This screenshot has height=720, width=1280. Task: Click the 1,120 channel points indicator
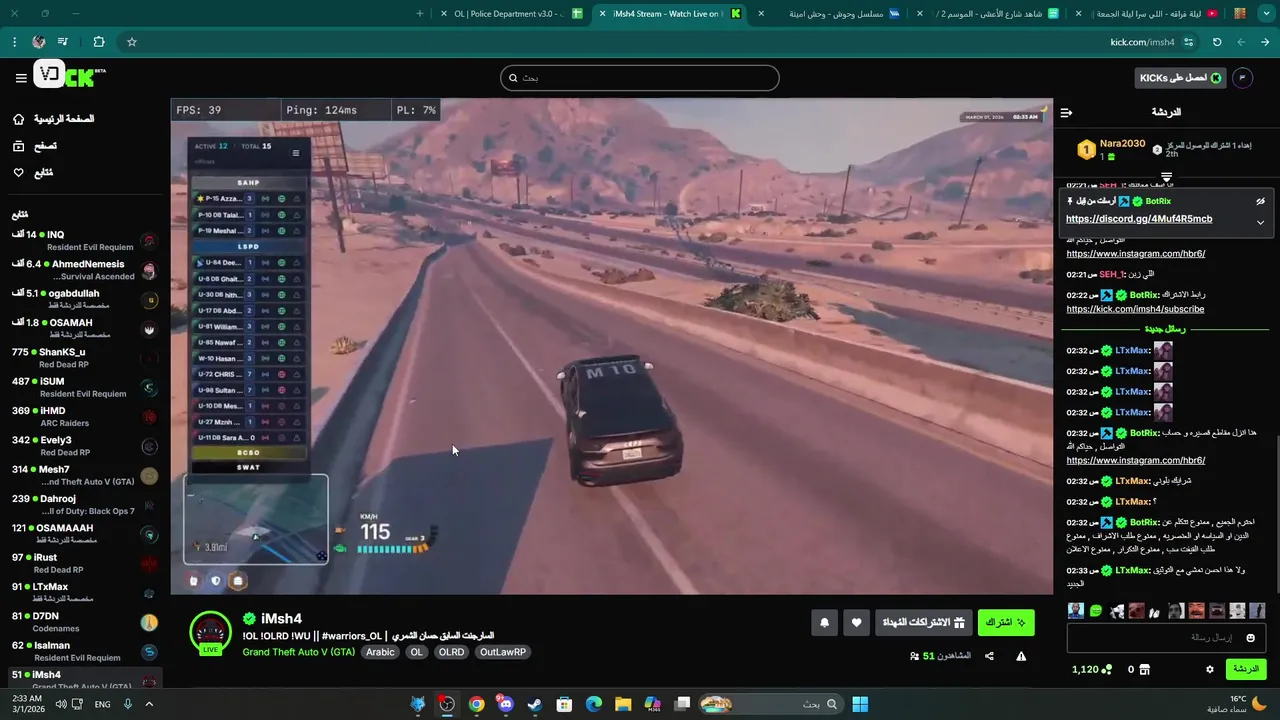point(1092,669)
